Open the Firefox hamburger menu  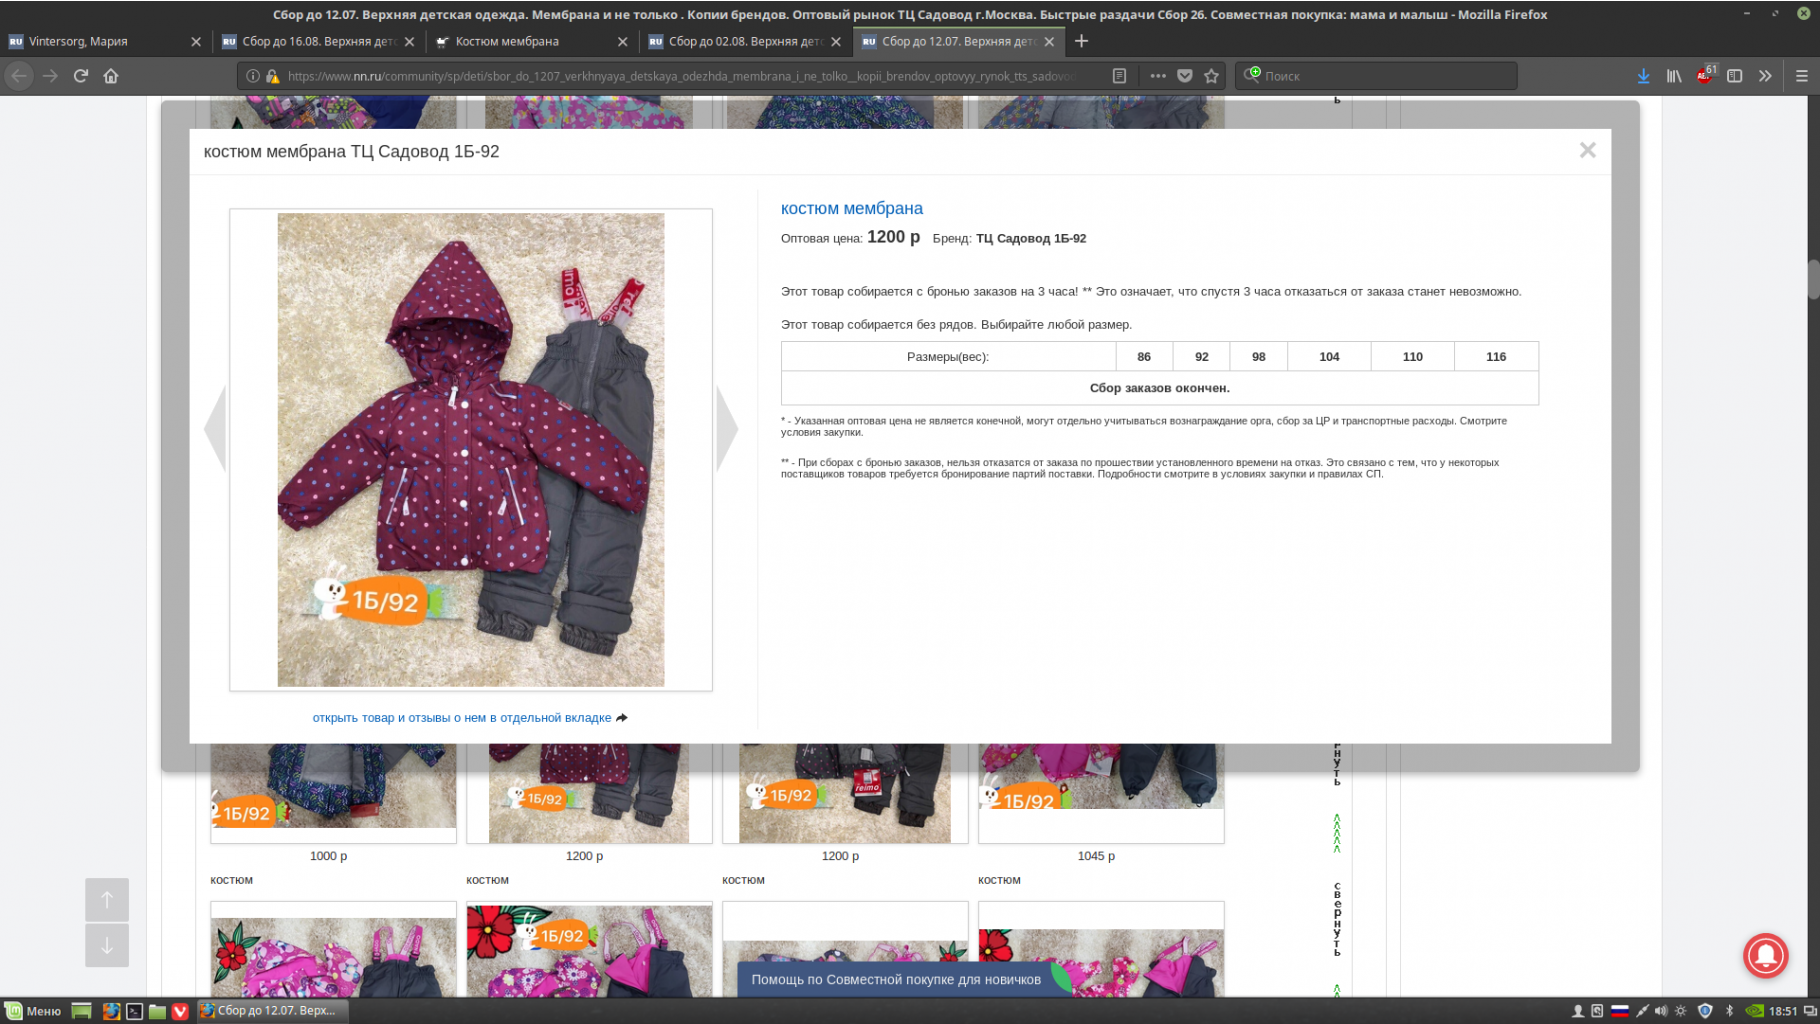1802,76
